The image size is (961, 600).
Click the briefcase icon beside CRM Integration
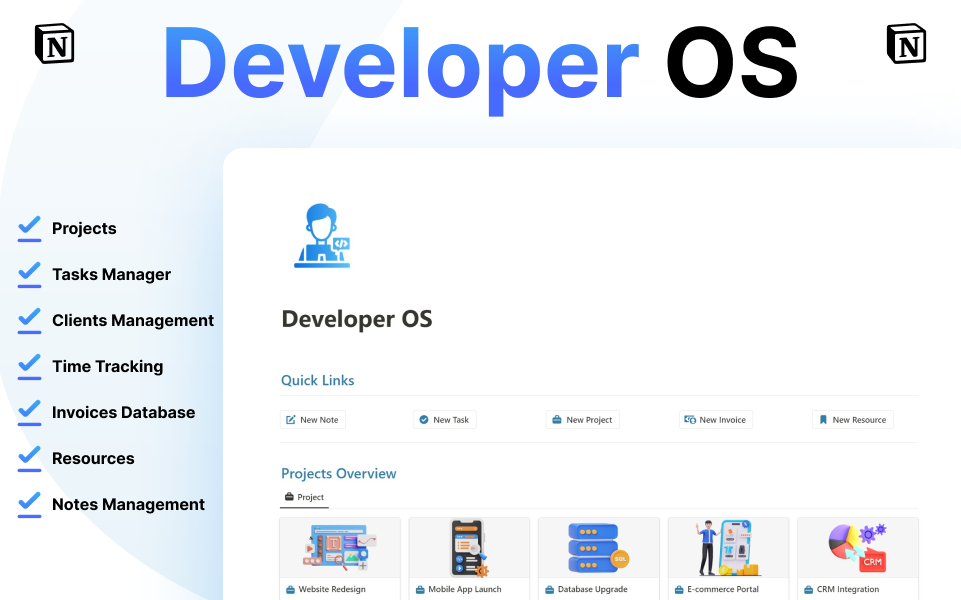pyautogui.click(x=808, y=590)
